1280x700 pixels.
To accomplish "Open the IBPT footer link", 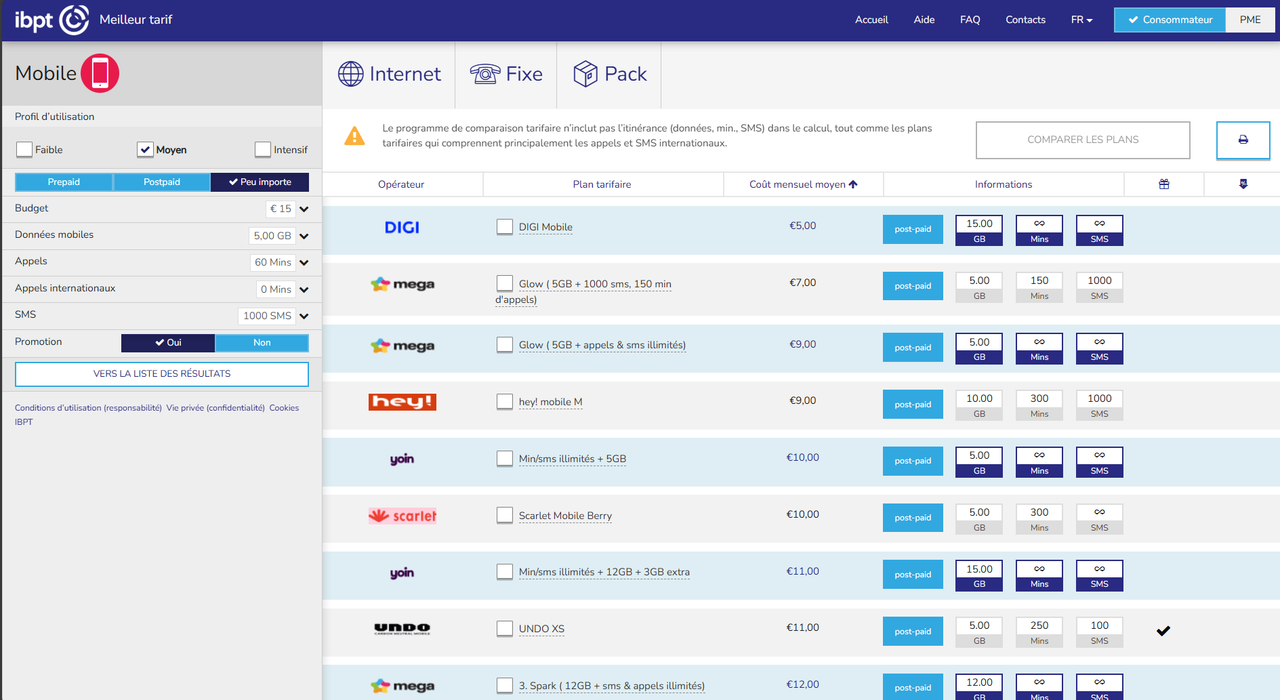I will pyautogui.click(x=24, y=422).
